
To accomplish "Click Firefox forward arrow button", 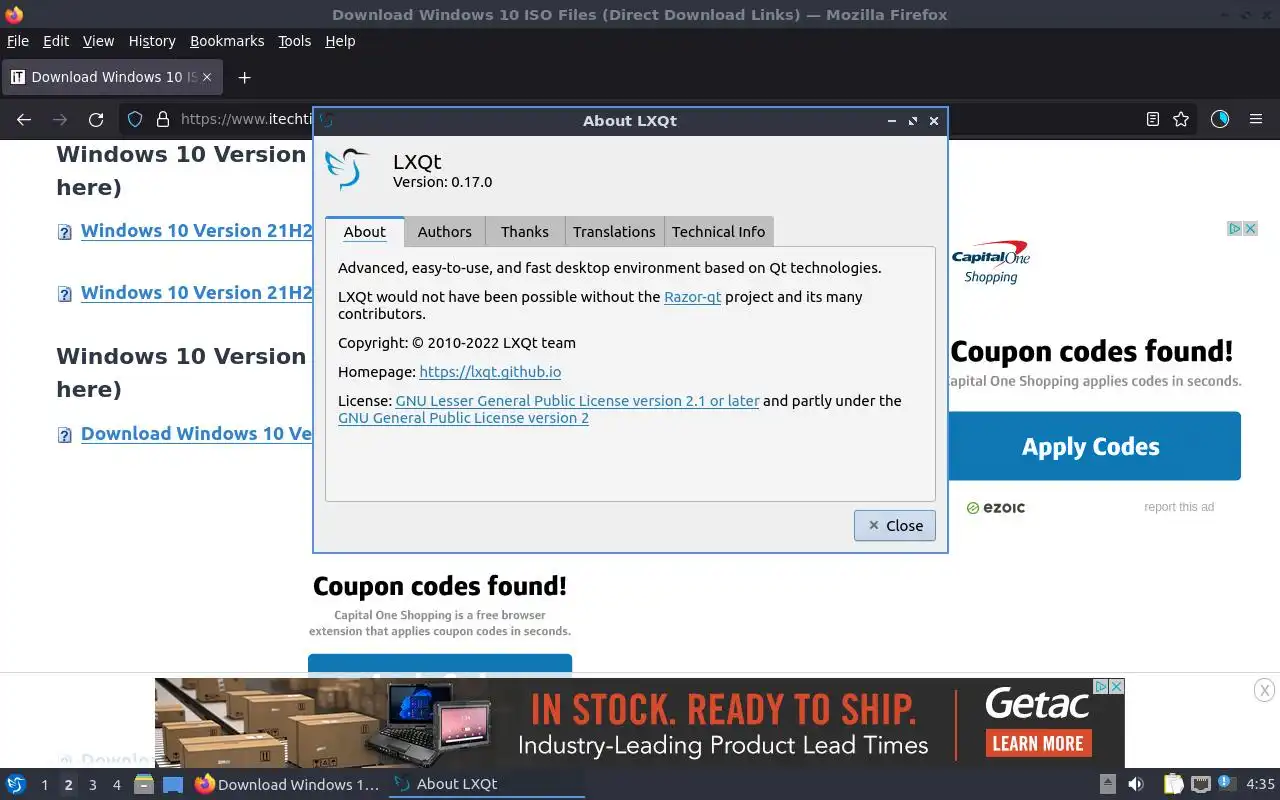I will (x=60, y=119).
